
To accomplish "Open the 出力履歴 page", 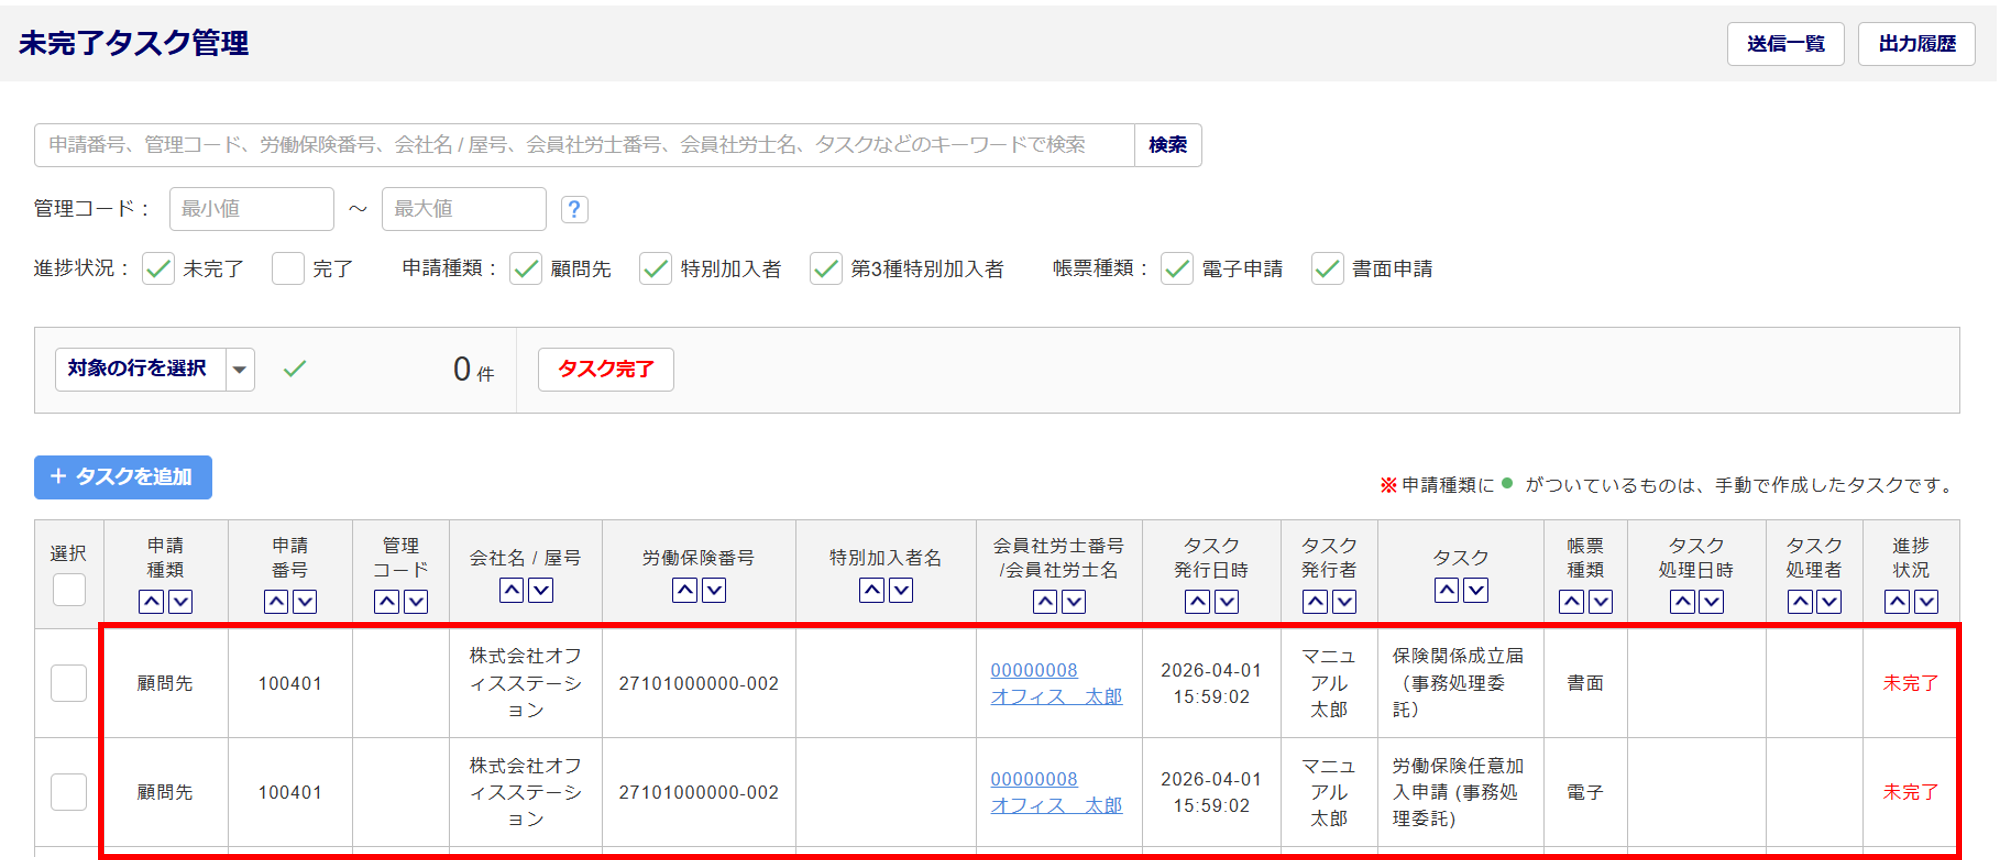I will pyautogui.click(x=1916, y=44).
